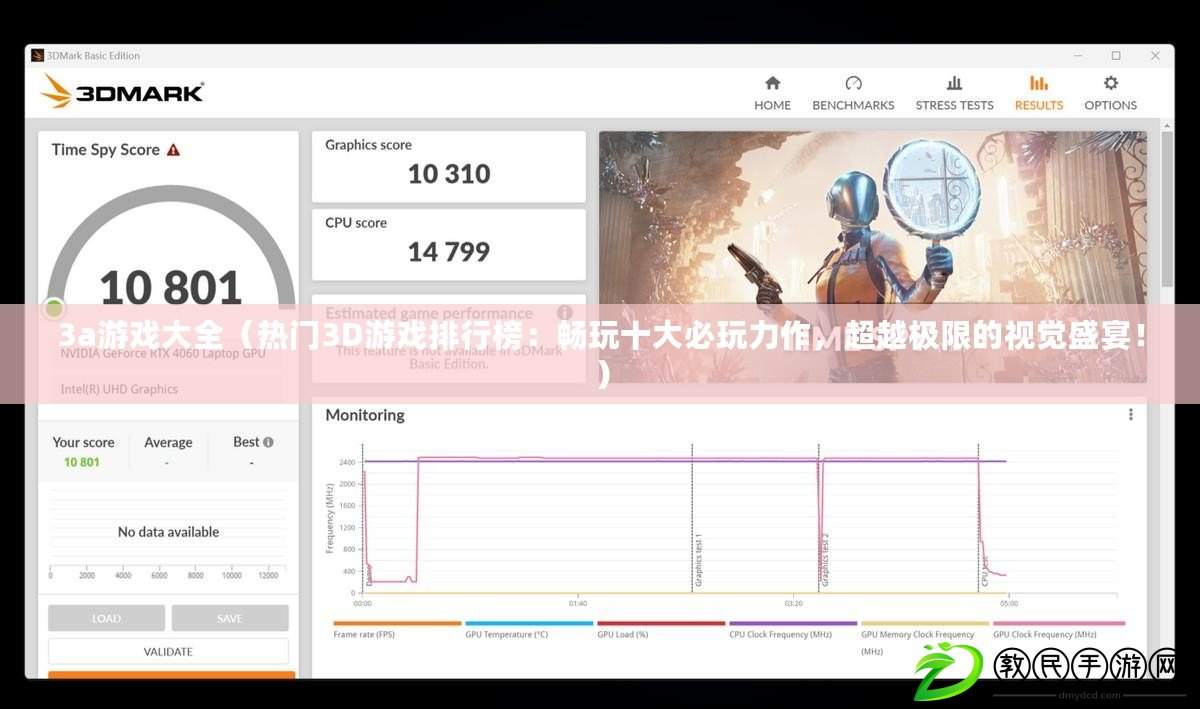The width and height of the screenshot is (1200, 709).
Task: Click Graphics test 2 marker in chart
Action: point(826,560)
